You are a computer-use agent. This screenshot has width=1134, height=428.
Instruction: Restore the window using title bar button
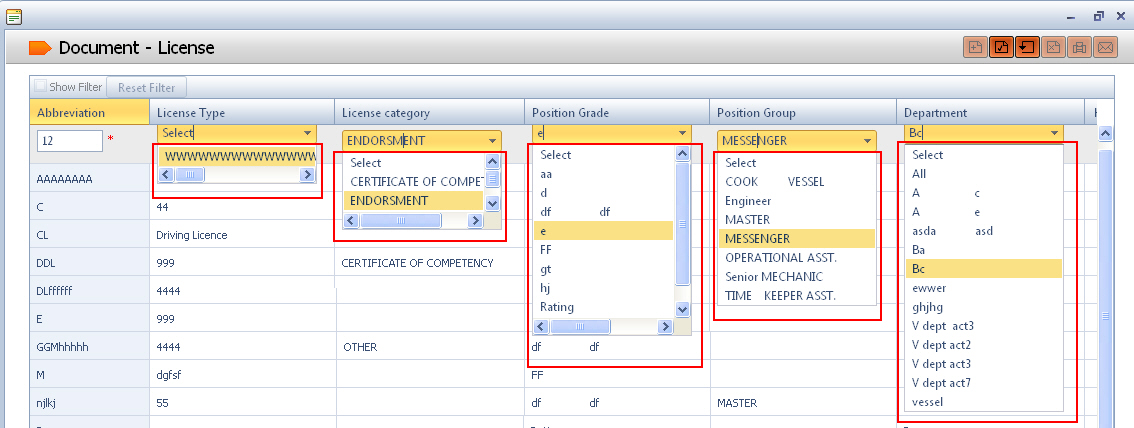[x=1098, y=16]
